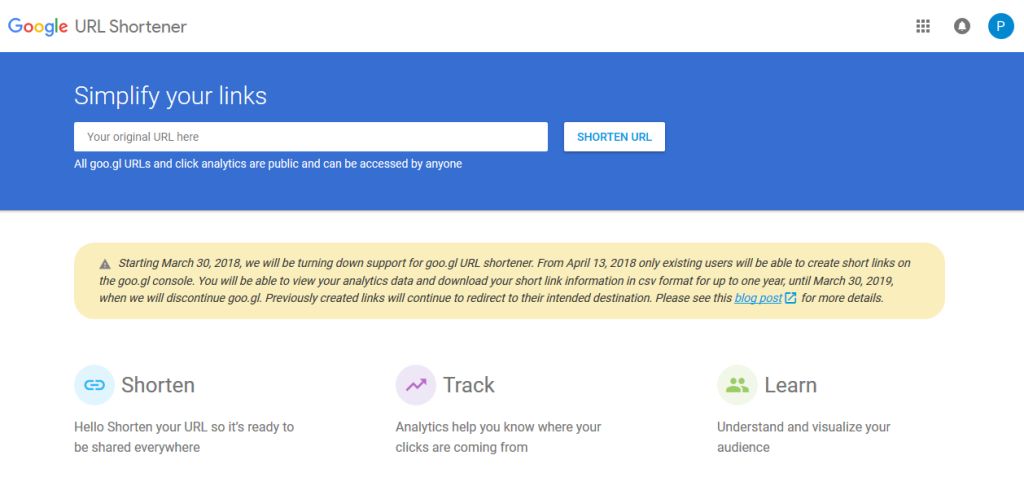Click the warning triangle icon in notice
This screenshot has width=1024, height=499.
point(105,264)
